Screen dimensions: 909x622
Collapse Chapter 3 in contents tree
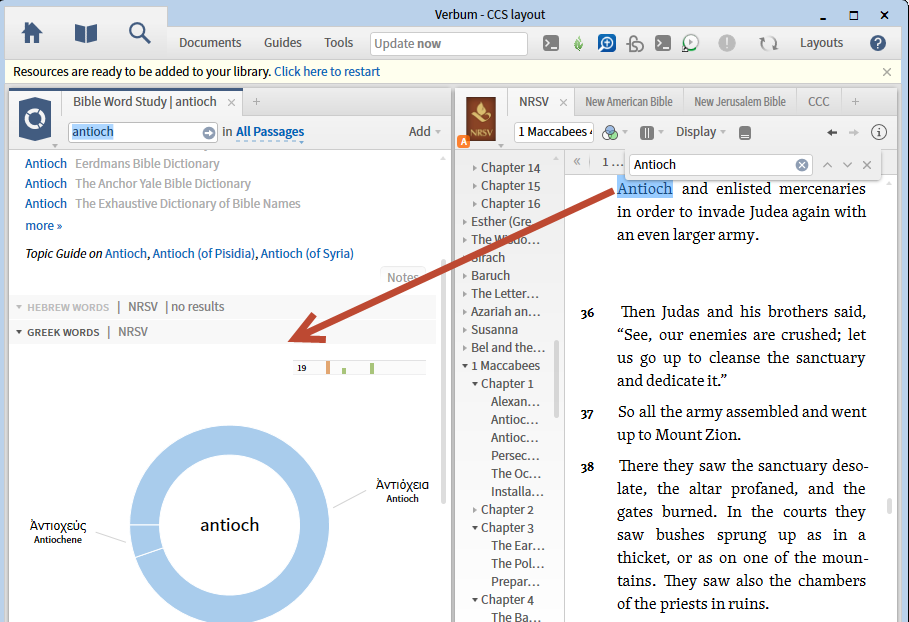475,528
